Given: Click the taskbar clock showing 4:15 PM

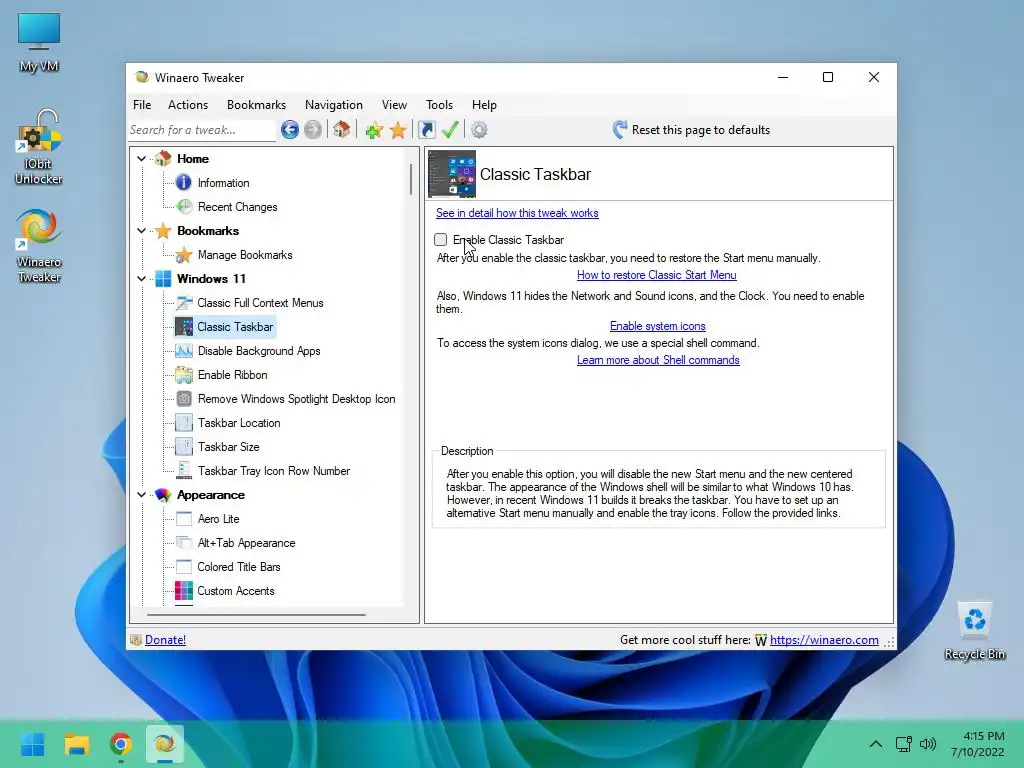Looking at the screenshot, I should [x=978, y=744].
